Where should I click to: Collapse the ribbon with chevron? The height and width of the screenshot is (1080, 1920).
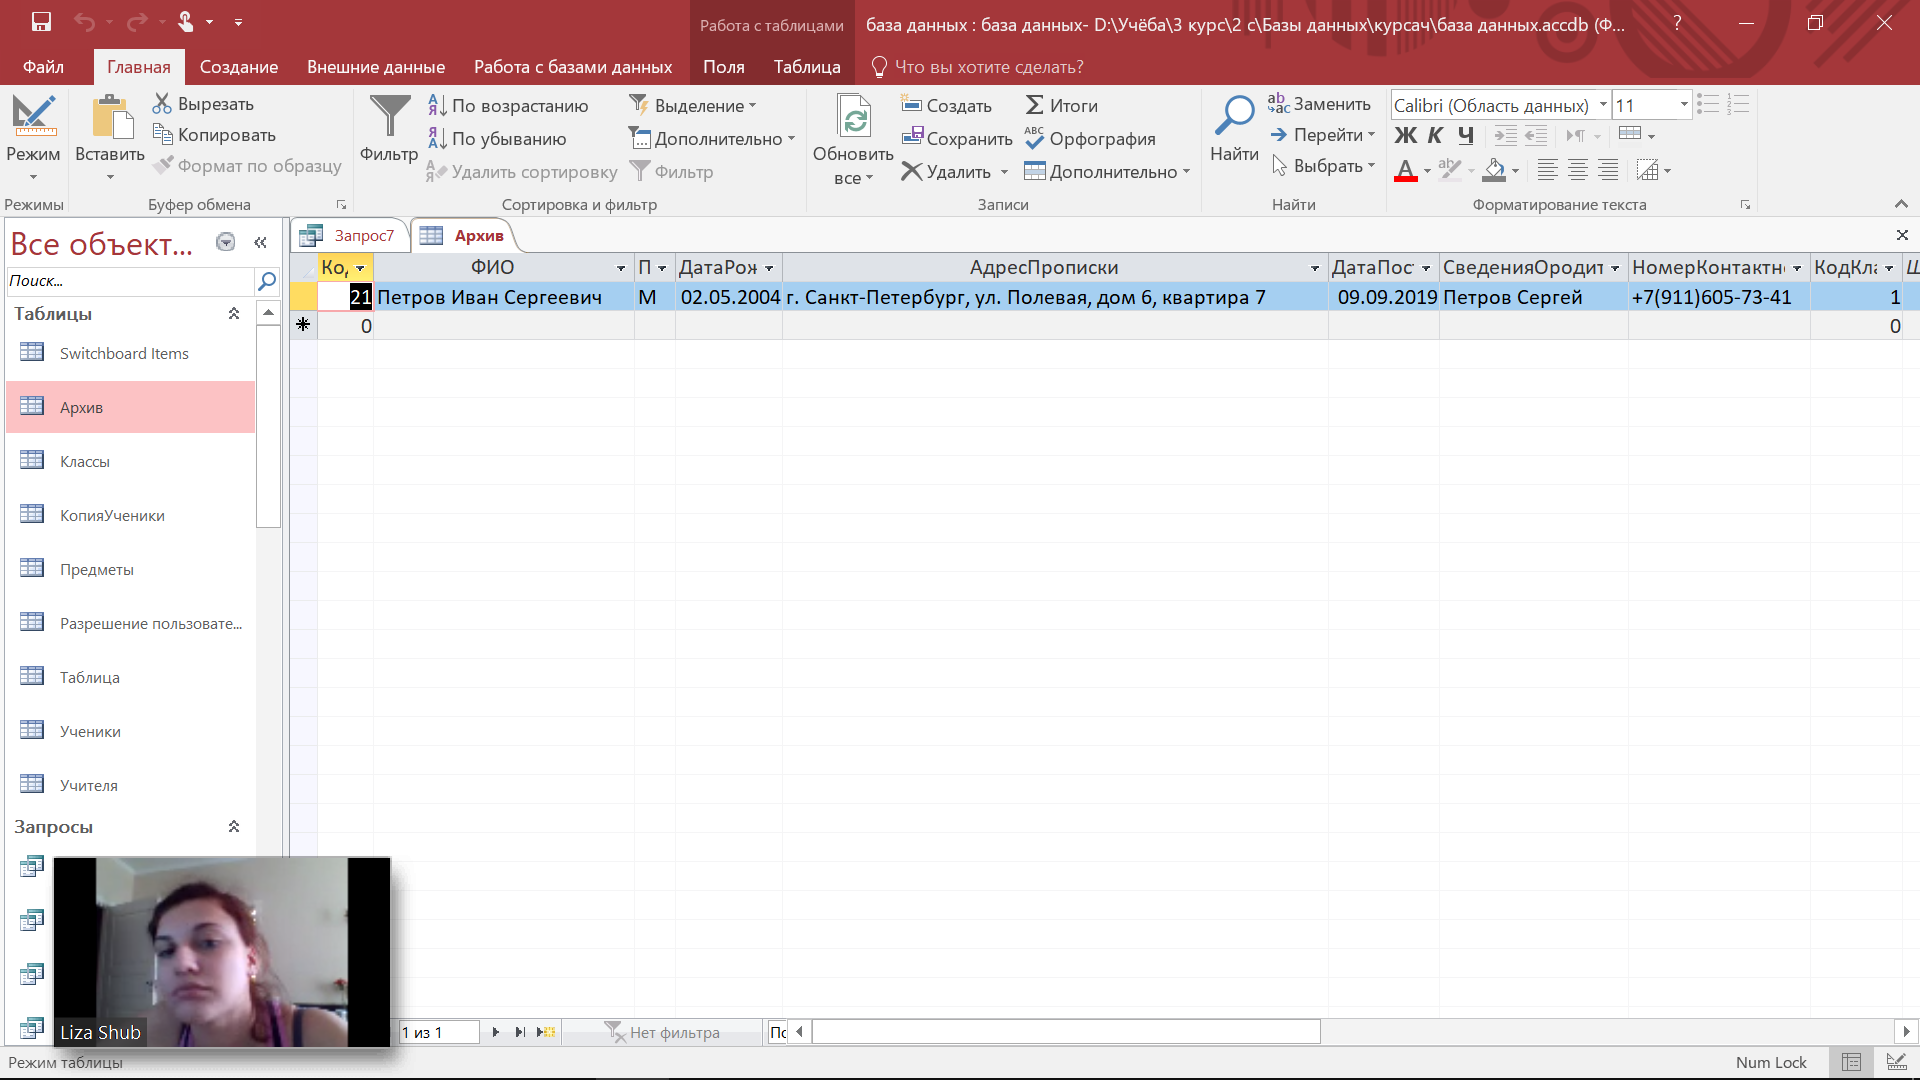pyautogui.click(x=1901, y=204)
